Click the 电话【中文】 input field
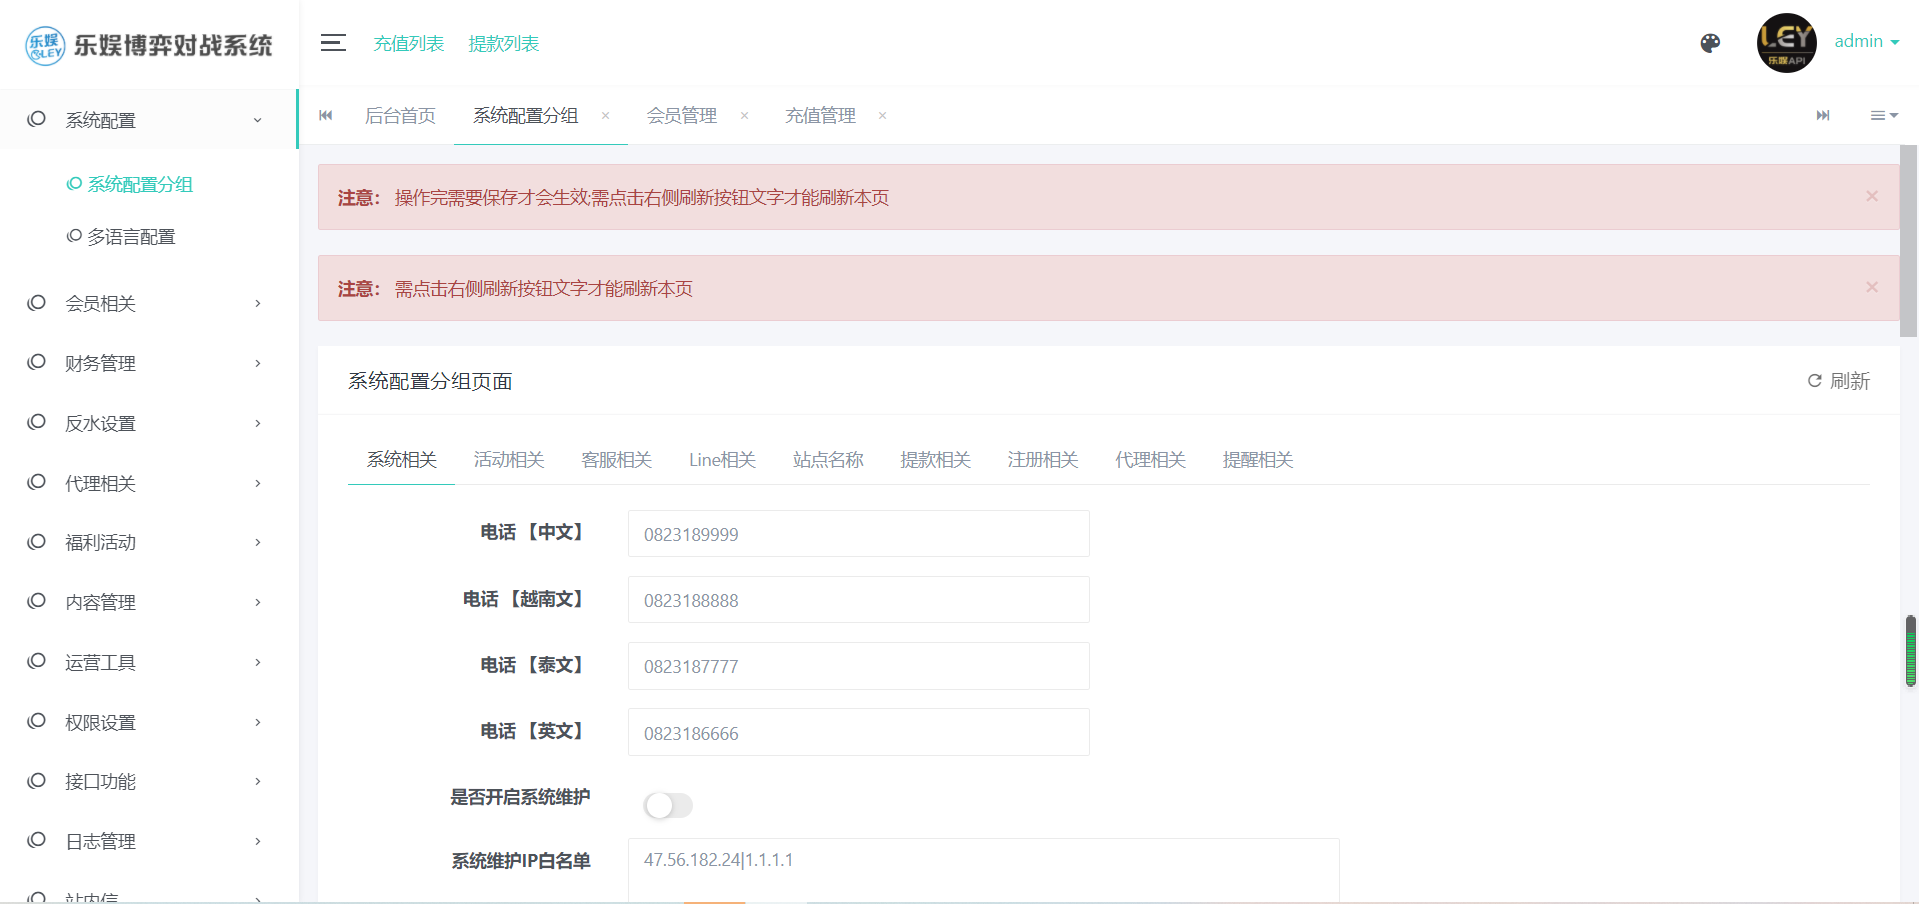The image size is (1919, 904). point(858,534)
